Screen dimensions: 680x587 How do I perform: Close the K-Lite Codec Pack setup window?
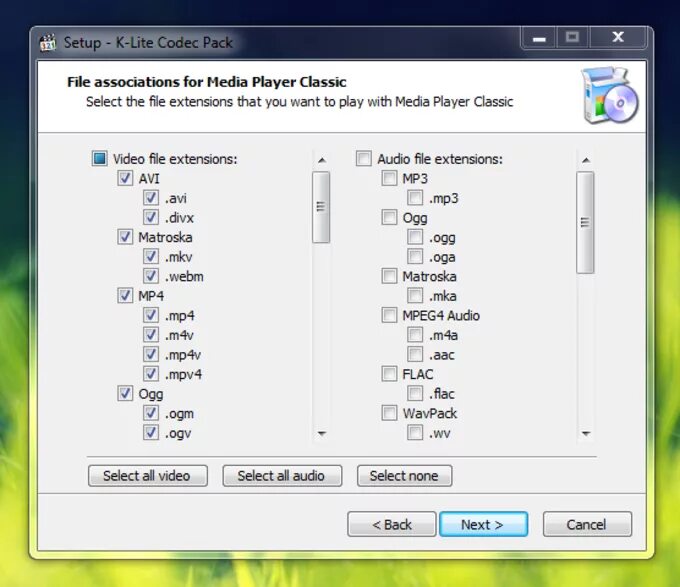(x=618, y=38)
